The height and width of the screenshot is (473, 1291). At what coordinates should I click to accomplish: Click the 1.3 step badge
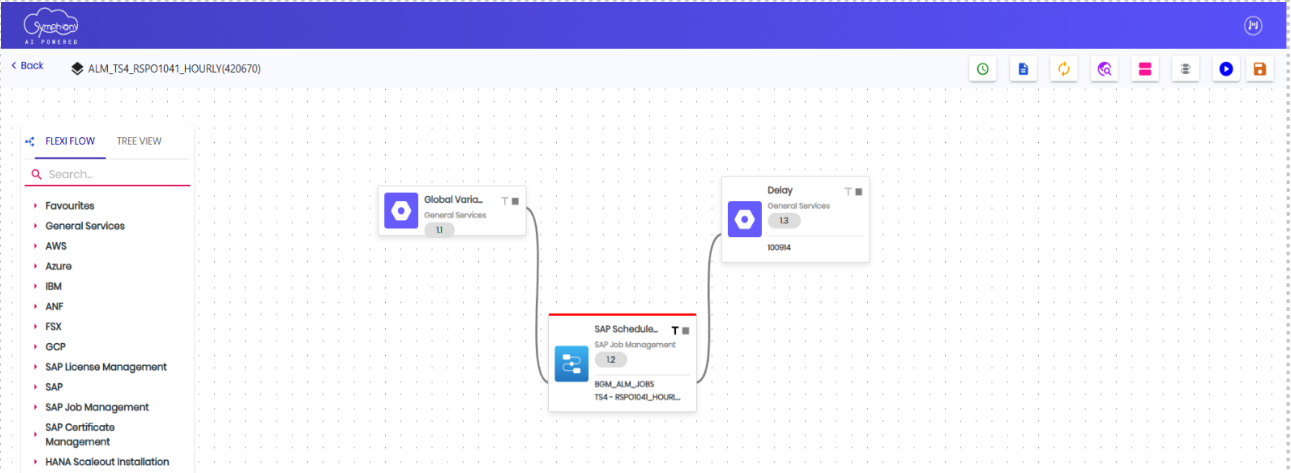coord(783,221)
